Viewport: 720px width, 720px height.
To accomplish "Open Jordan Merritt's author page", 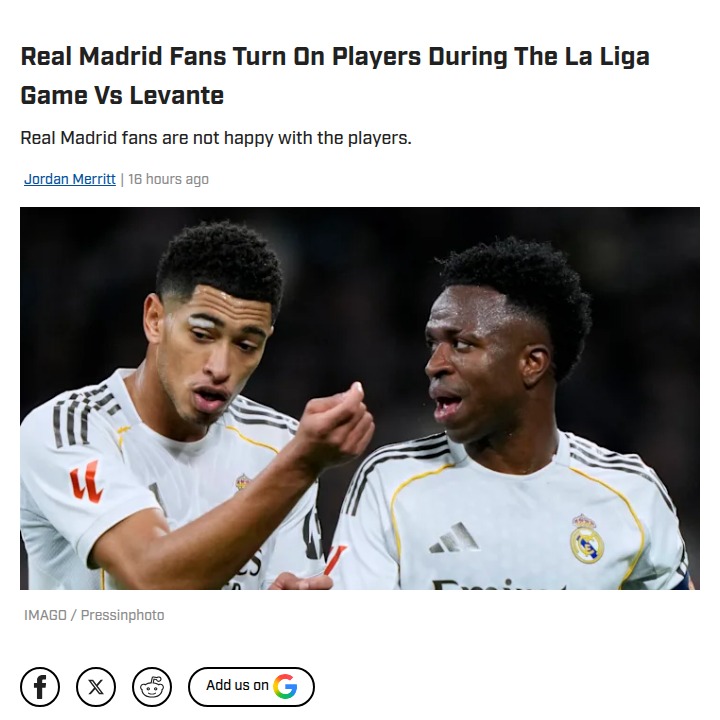I will [x=70, y=179].
